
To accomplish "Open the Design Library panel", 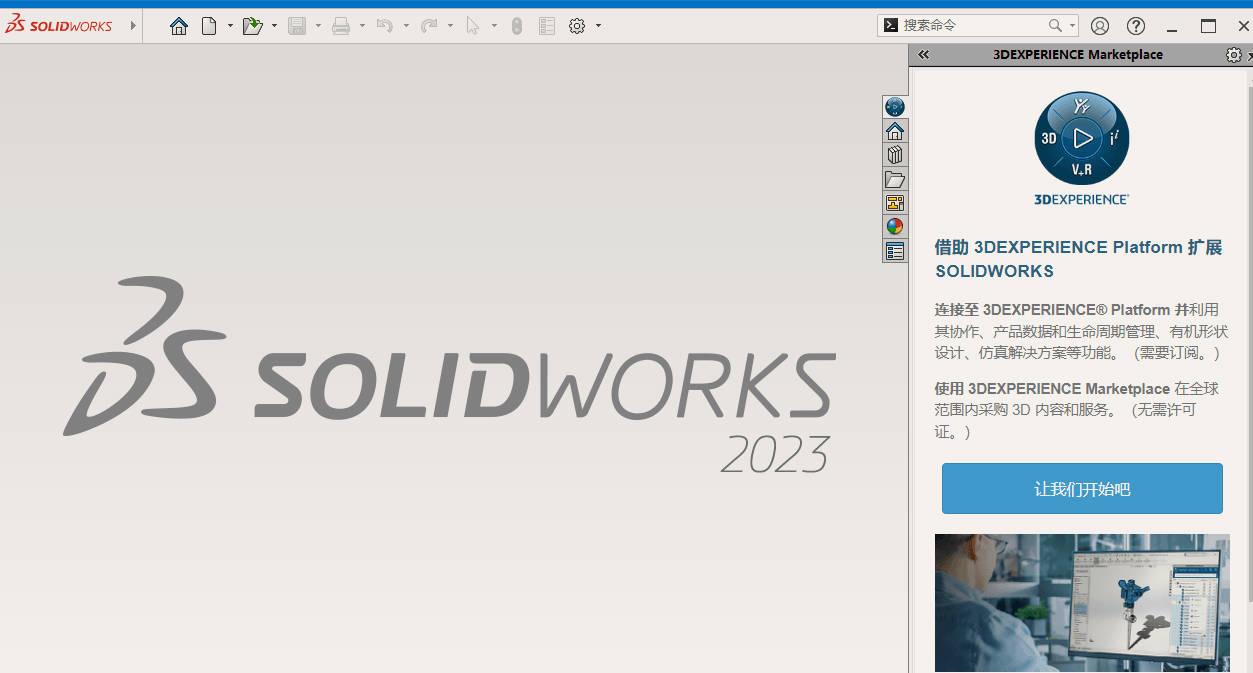I will click(x=894, y=154).
